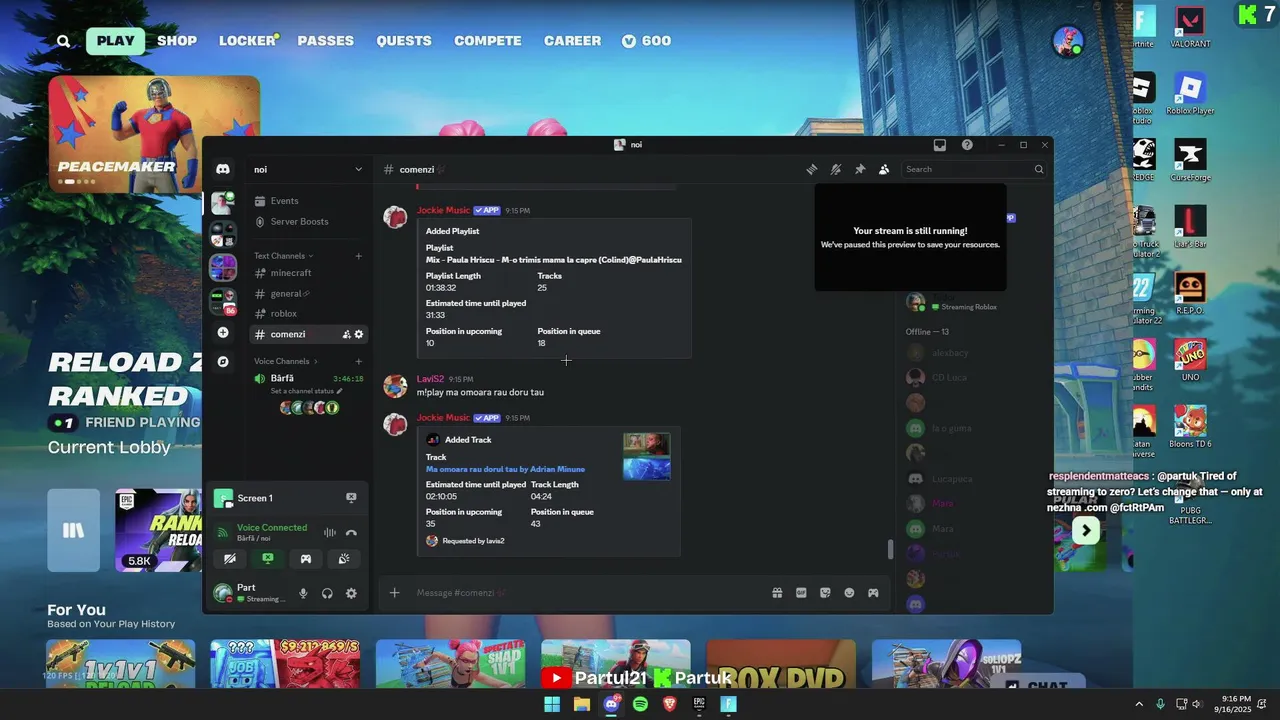Open the Valorant desktop shortcut
The height and width of the screenshot is (720, 1280).
(x=1190, y=27)
